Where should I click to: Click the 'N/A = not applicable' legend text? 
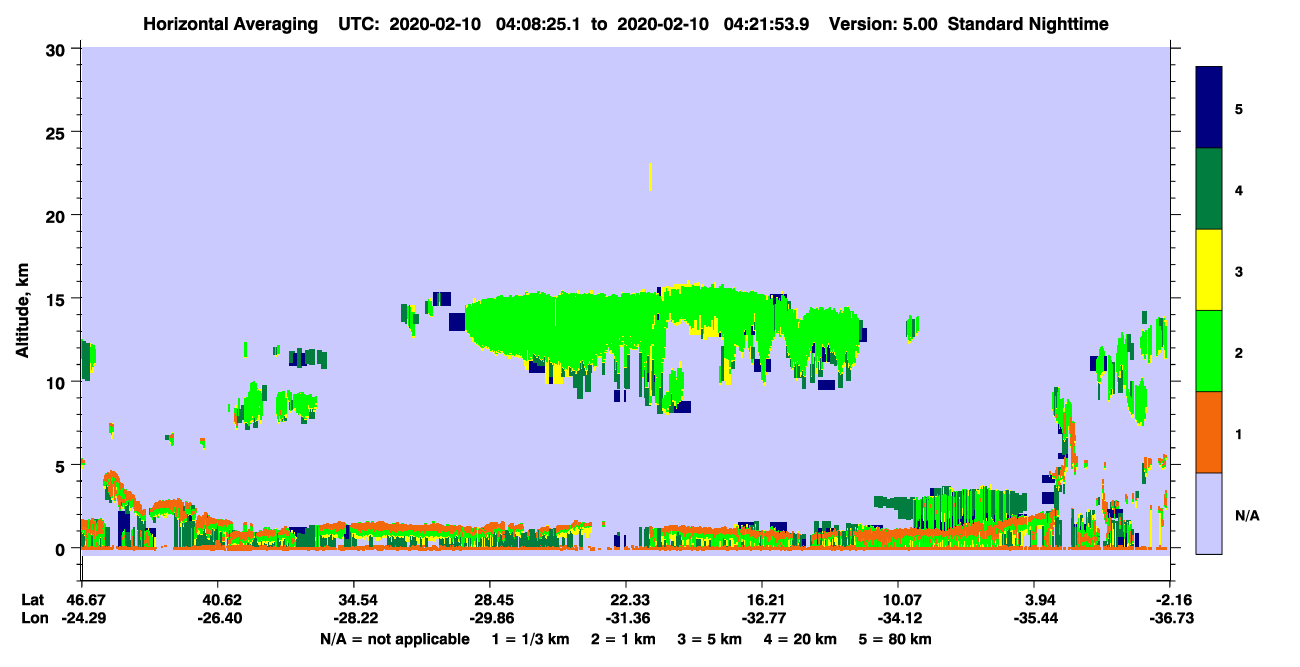click(394, 639)
